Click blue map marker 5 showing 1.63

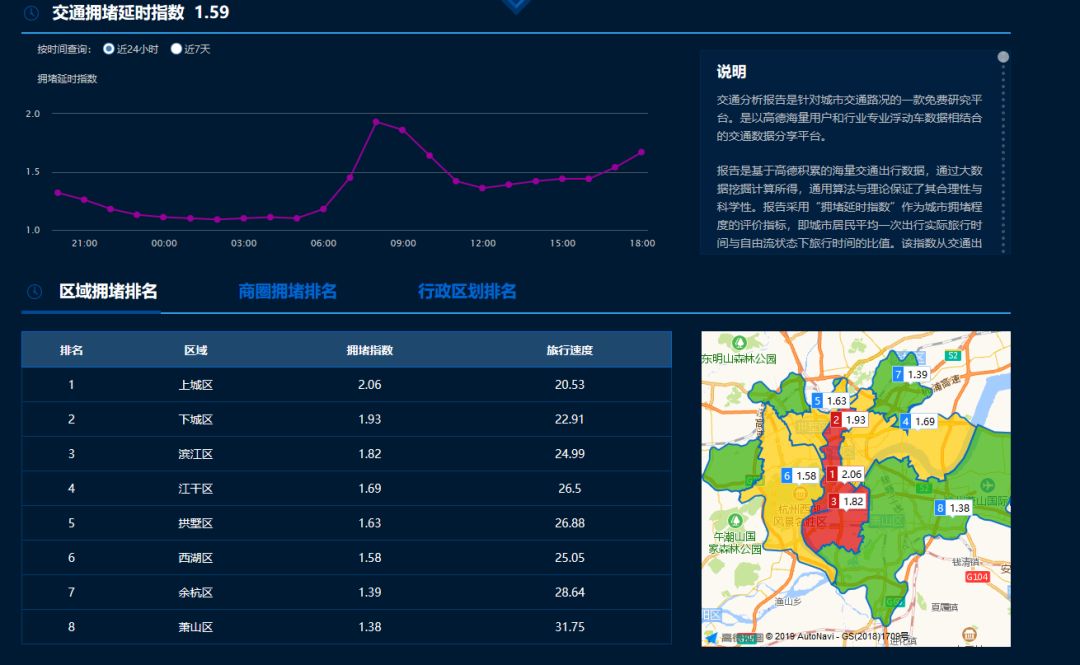click(x=817, y=401)
